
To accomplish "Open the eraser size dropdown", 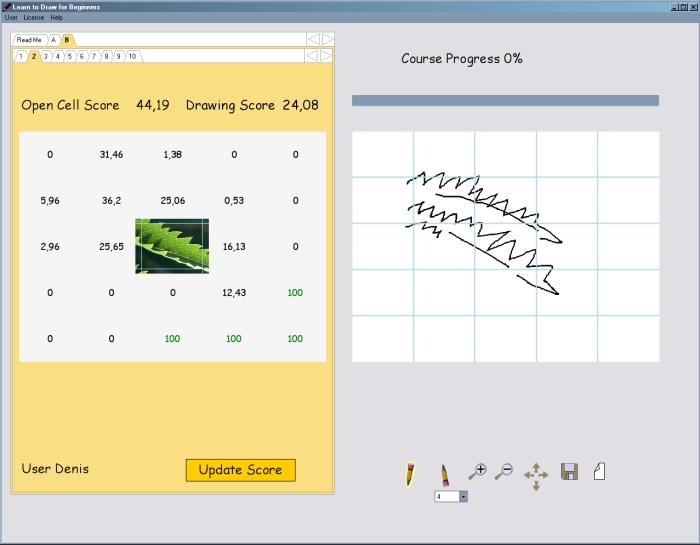I will pyautogui.click(x=463, y=496).
